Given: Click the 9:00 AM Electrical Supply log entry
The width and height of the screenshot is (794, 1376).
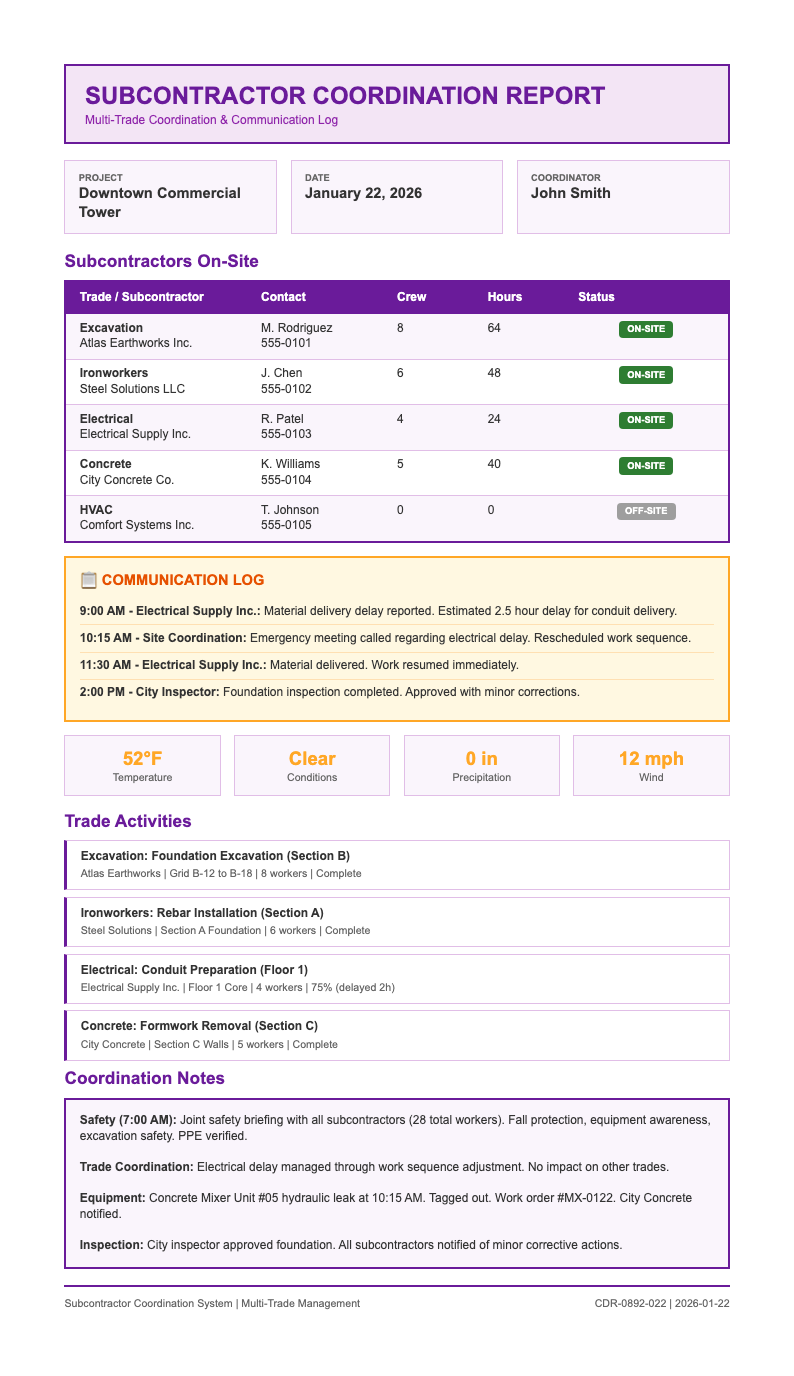Looking at the screenshot, I should tap(378, 611).
